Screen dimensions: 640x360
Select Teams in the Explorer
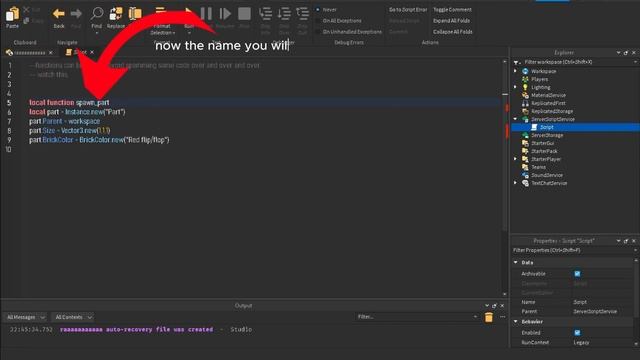point(538,167)
